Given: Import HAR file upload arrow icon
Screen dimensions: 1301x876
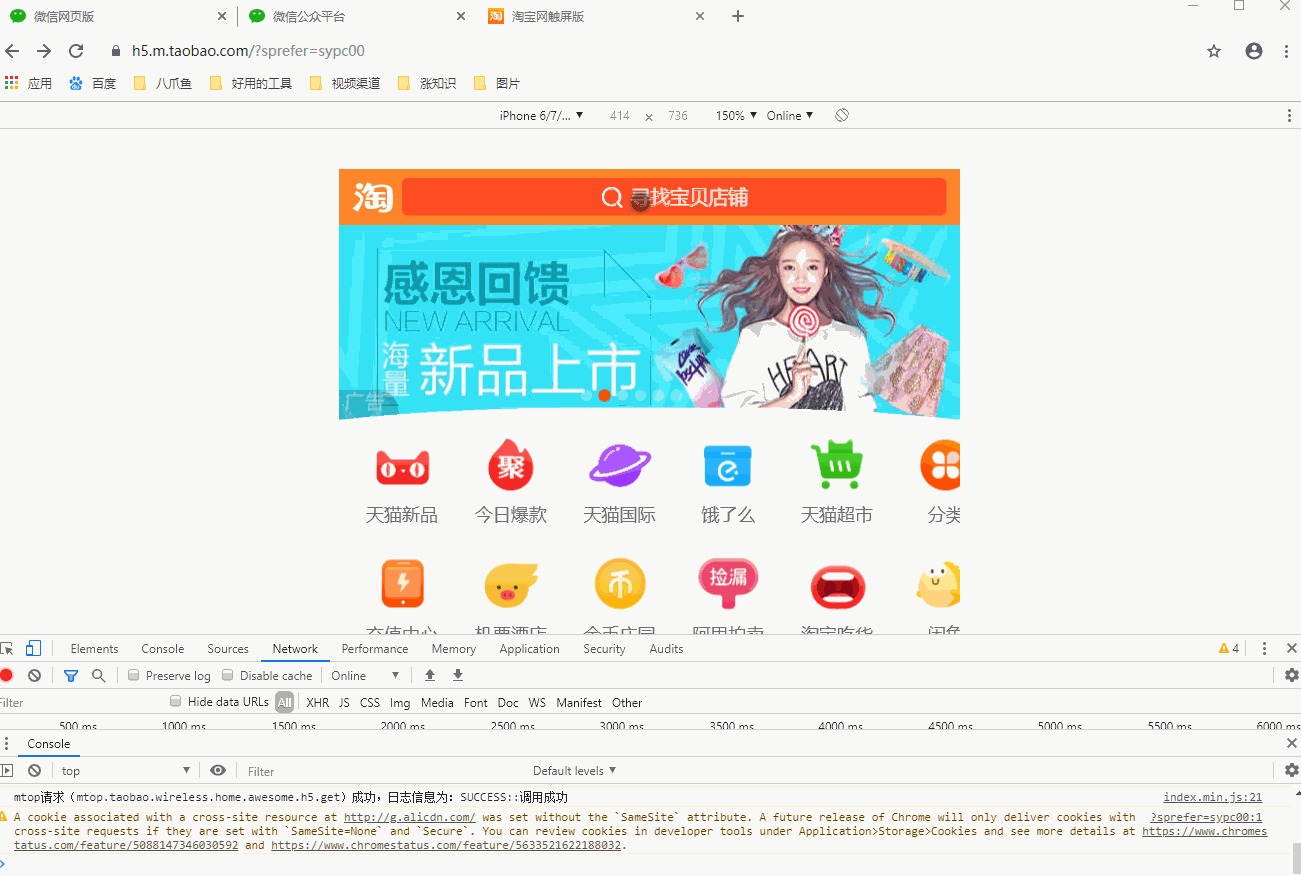Looking at the screenshot, I should point(430,675).
